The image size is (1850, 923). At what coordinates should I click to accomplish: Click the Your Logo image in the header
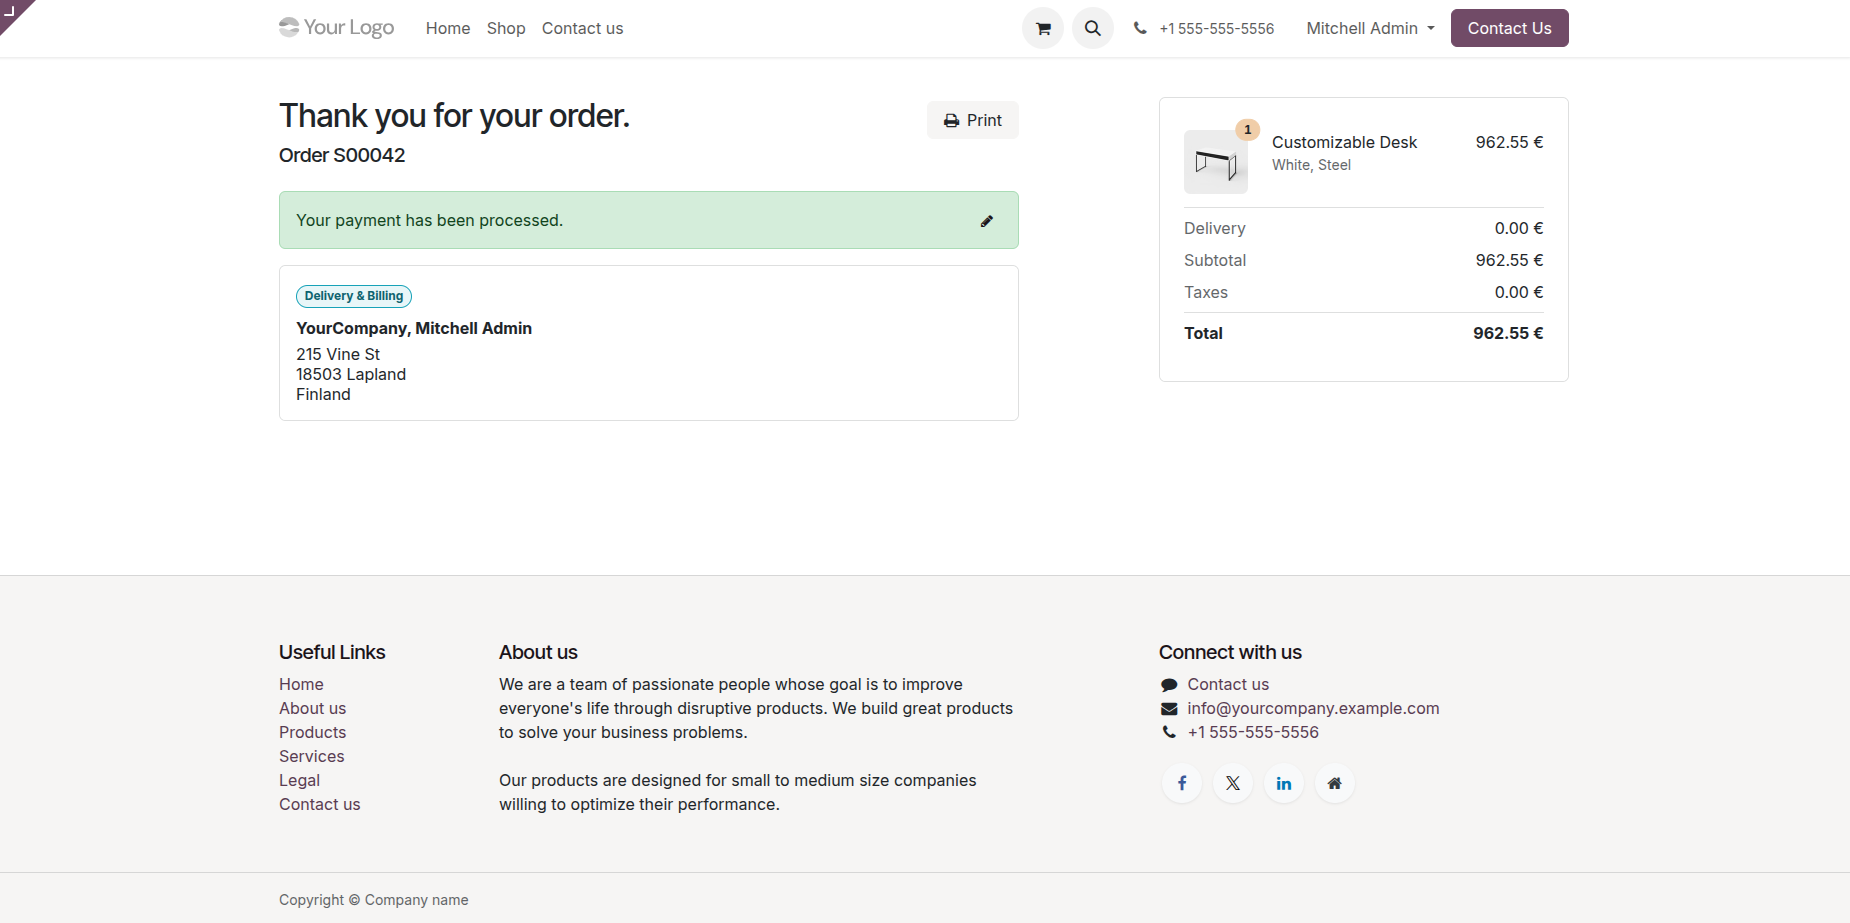click(336, 28)
